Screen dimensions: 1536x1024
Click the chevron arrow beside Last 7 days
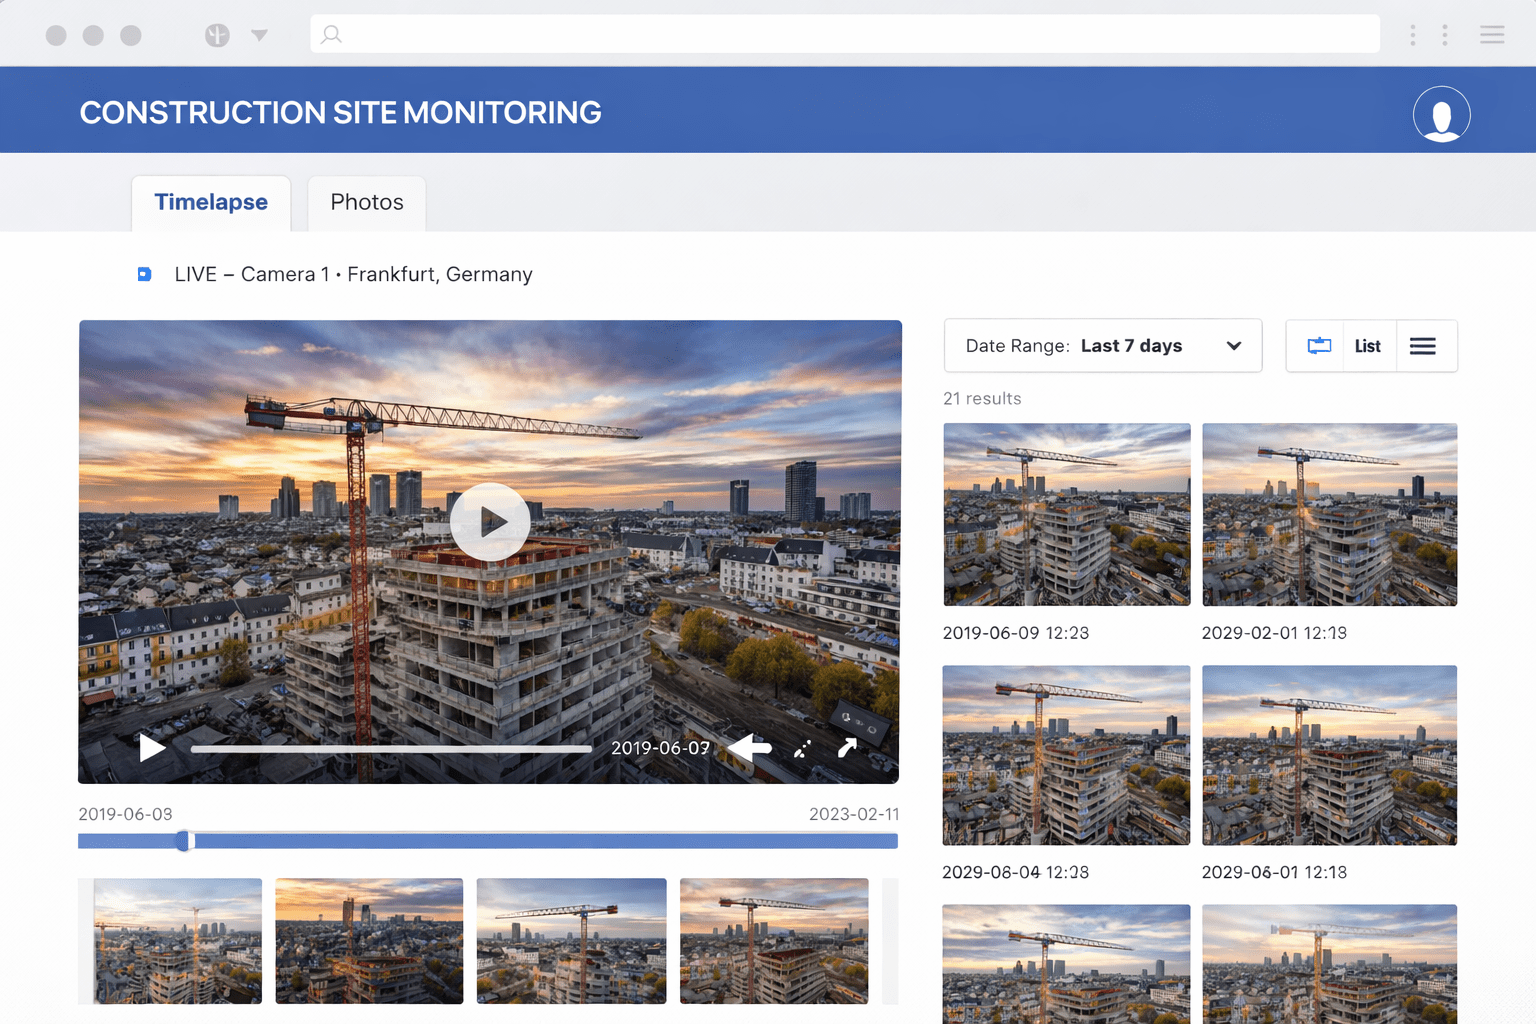click(1234, 346)
